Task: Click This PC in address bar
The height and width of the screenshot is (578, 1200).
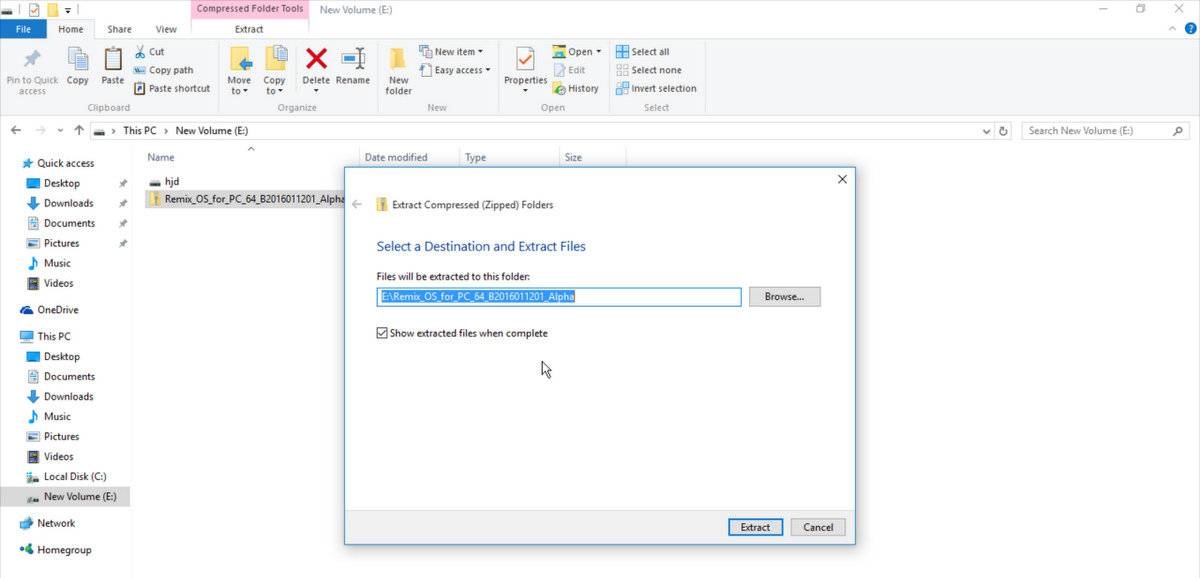Action: 139,131
